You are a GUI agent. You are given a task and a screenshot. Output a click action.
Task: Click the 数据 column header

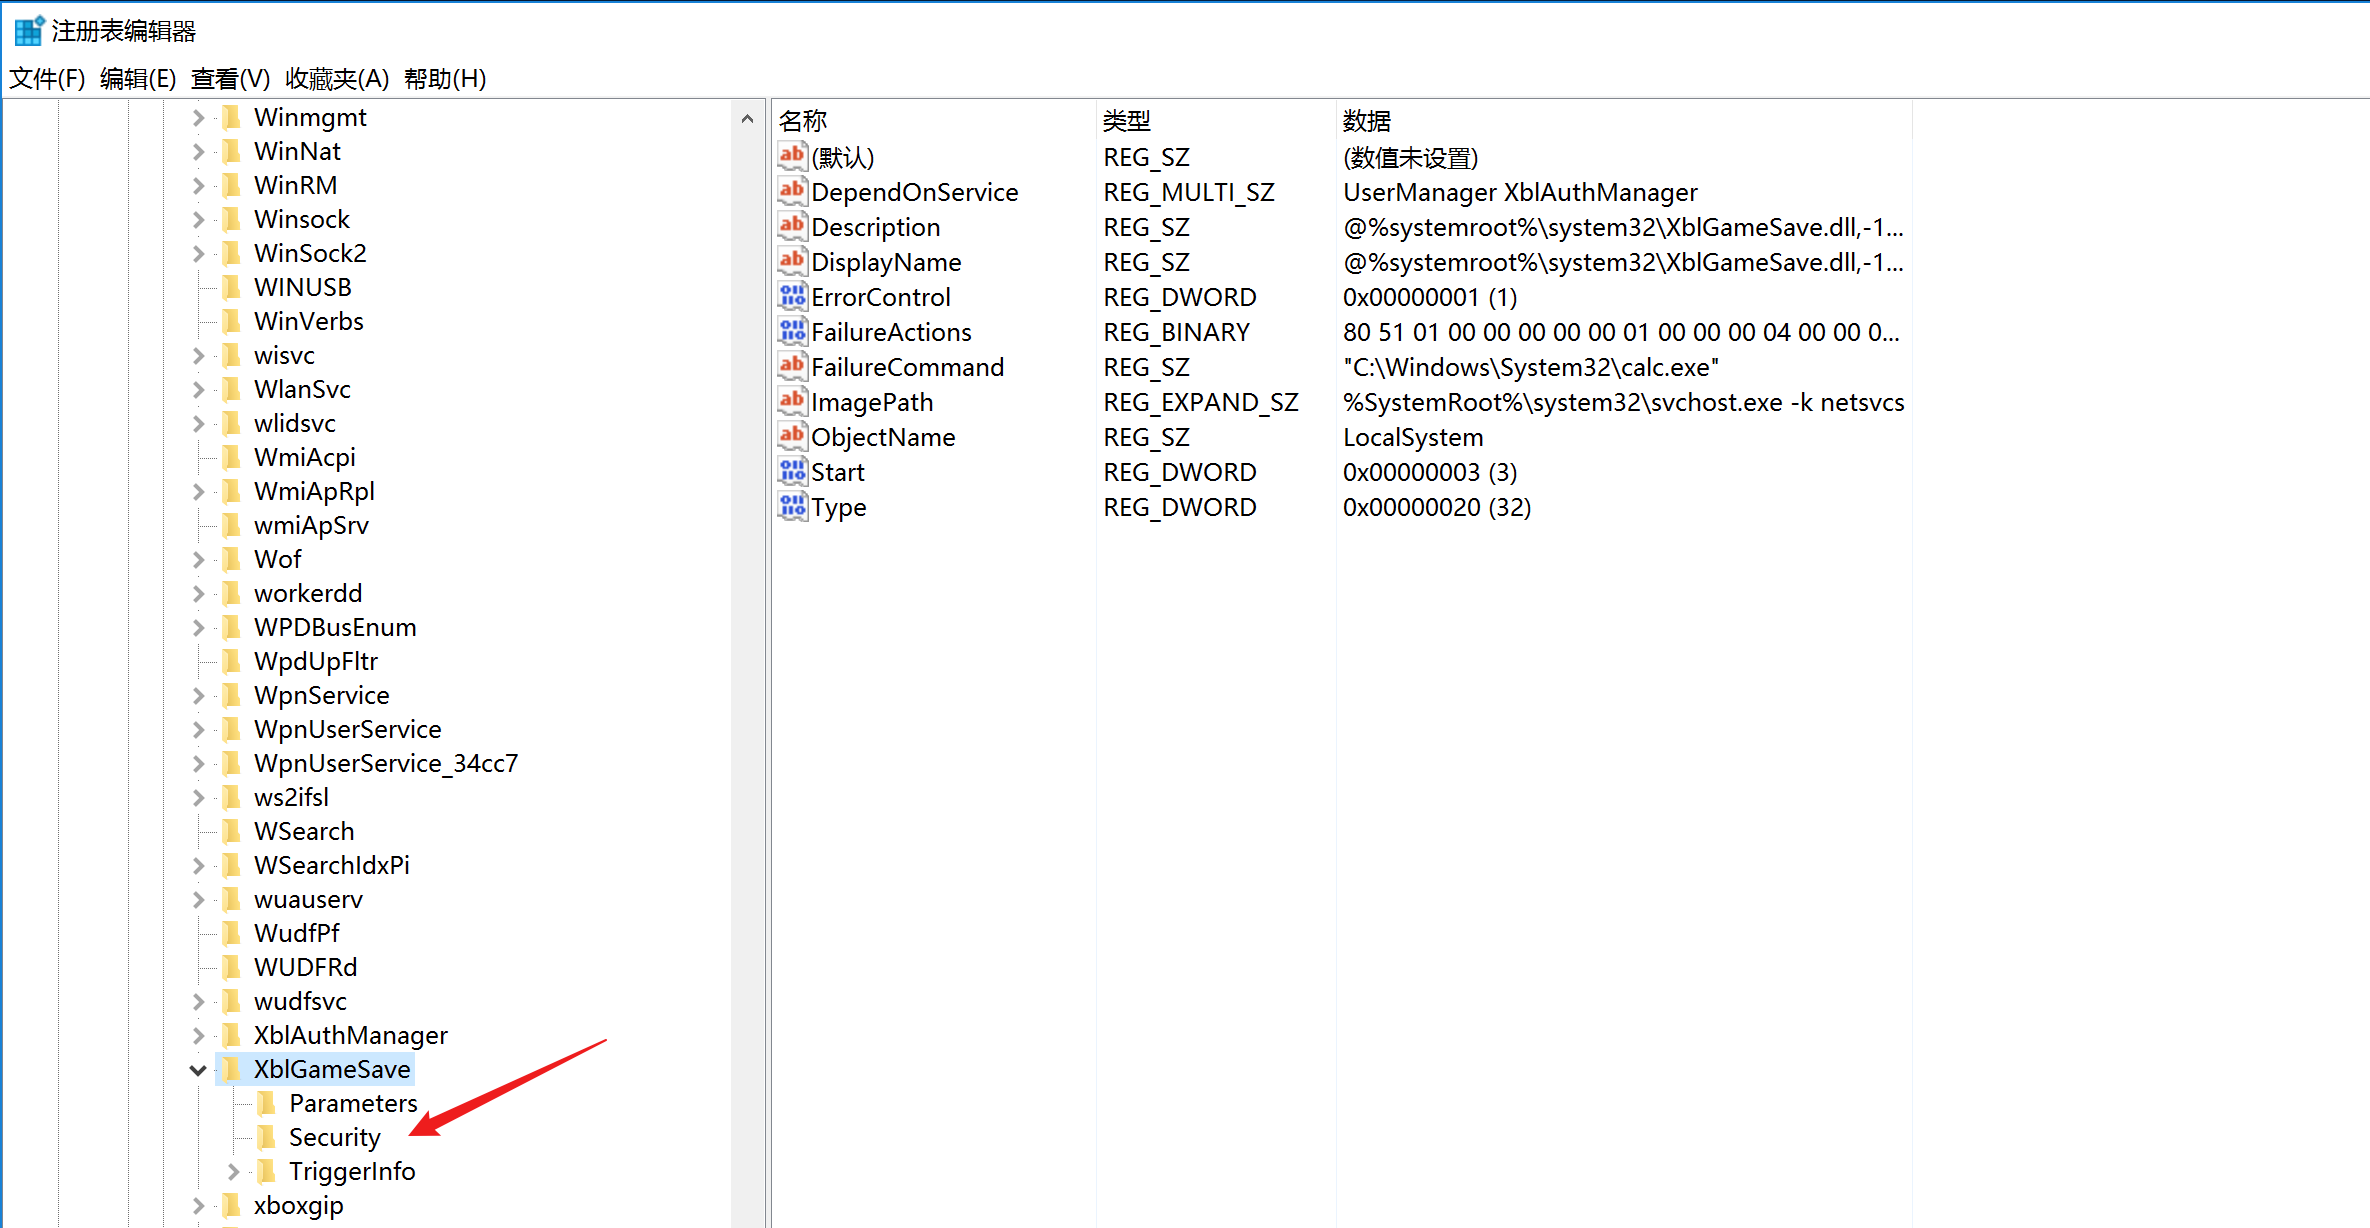tap(1366, 121)
